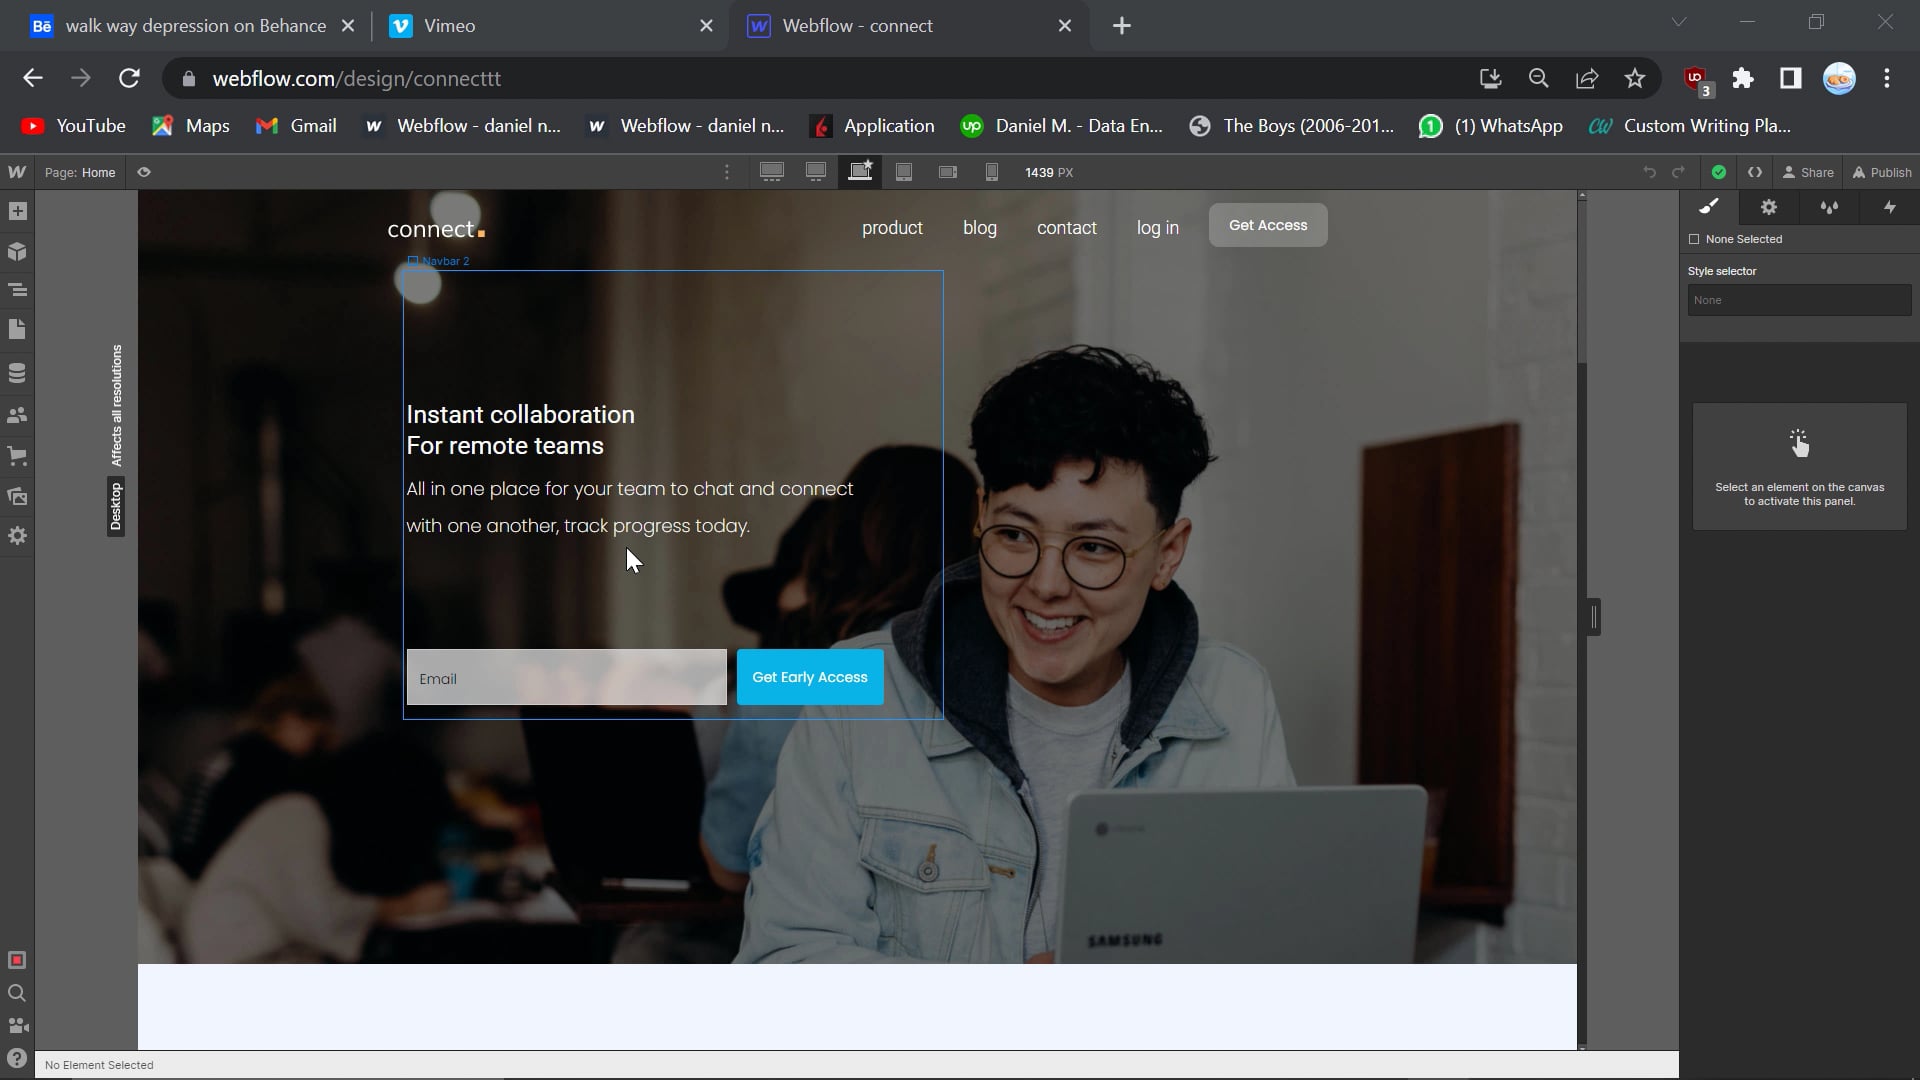Open the Style Manager droplets tab
The image size is (1920, 1080).
click(x=1829, y=207)
